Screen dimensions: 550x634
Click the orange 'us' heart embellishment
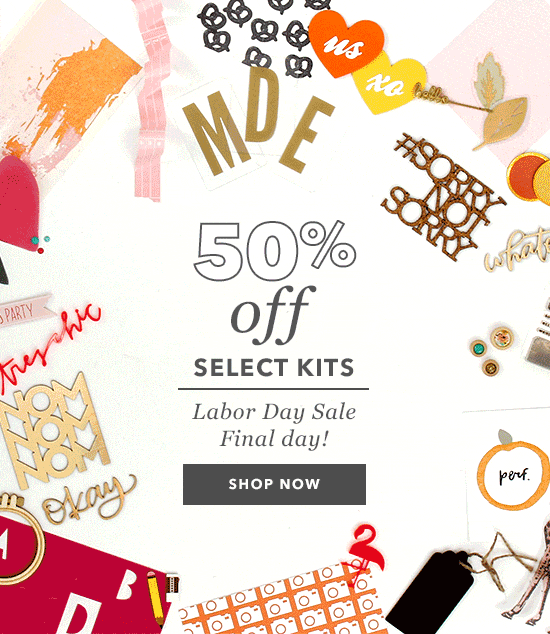pos(346,44)
